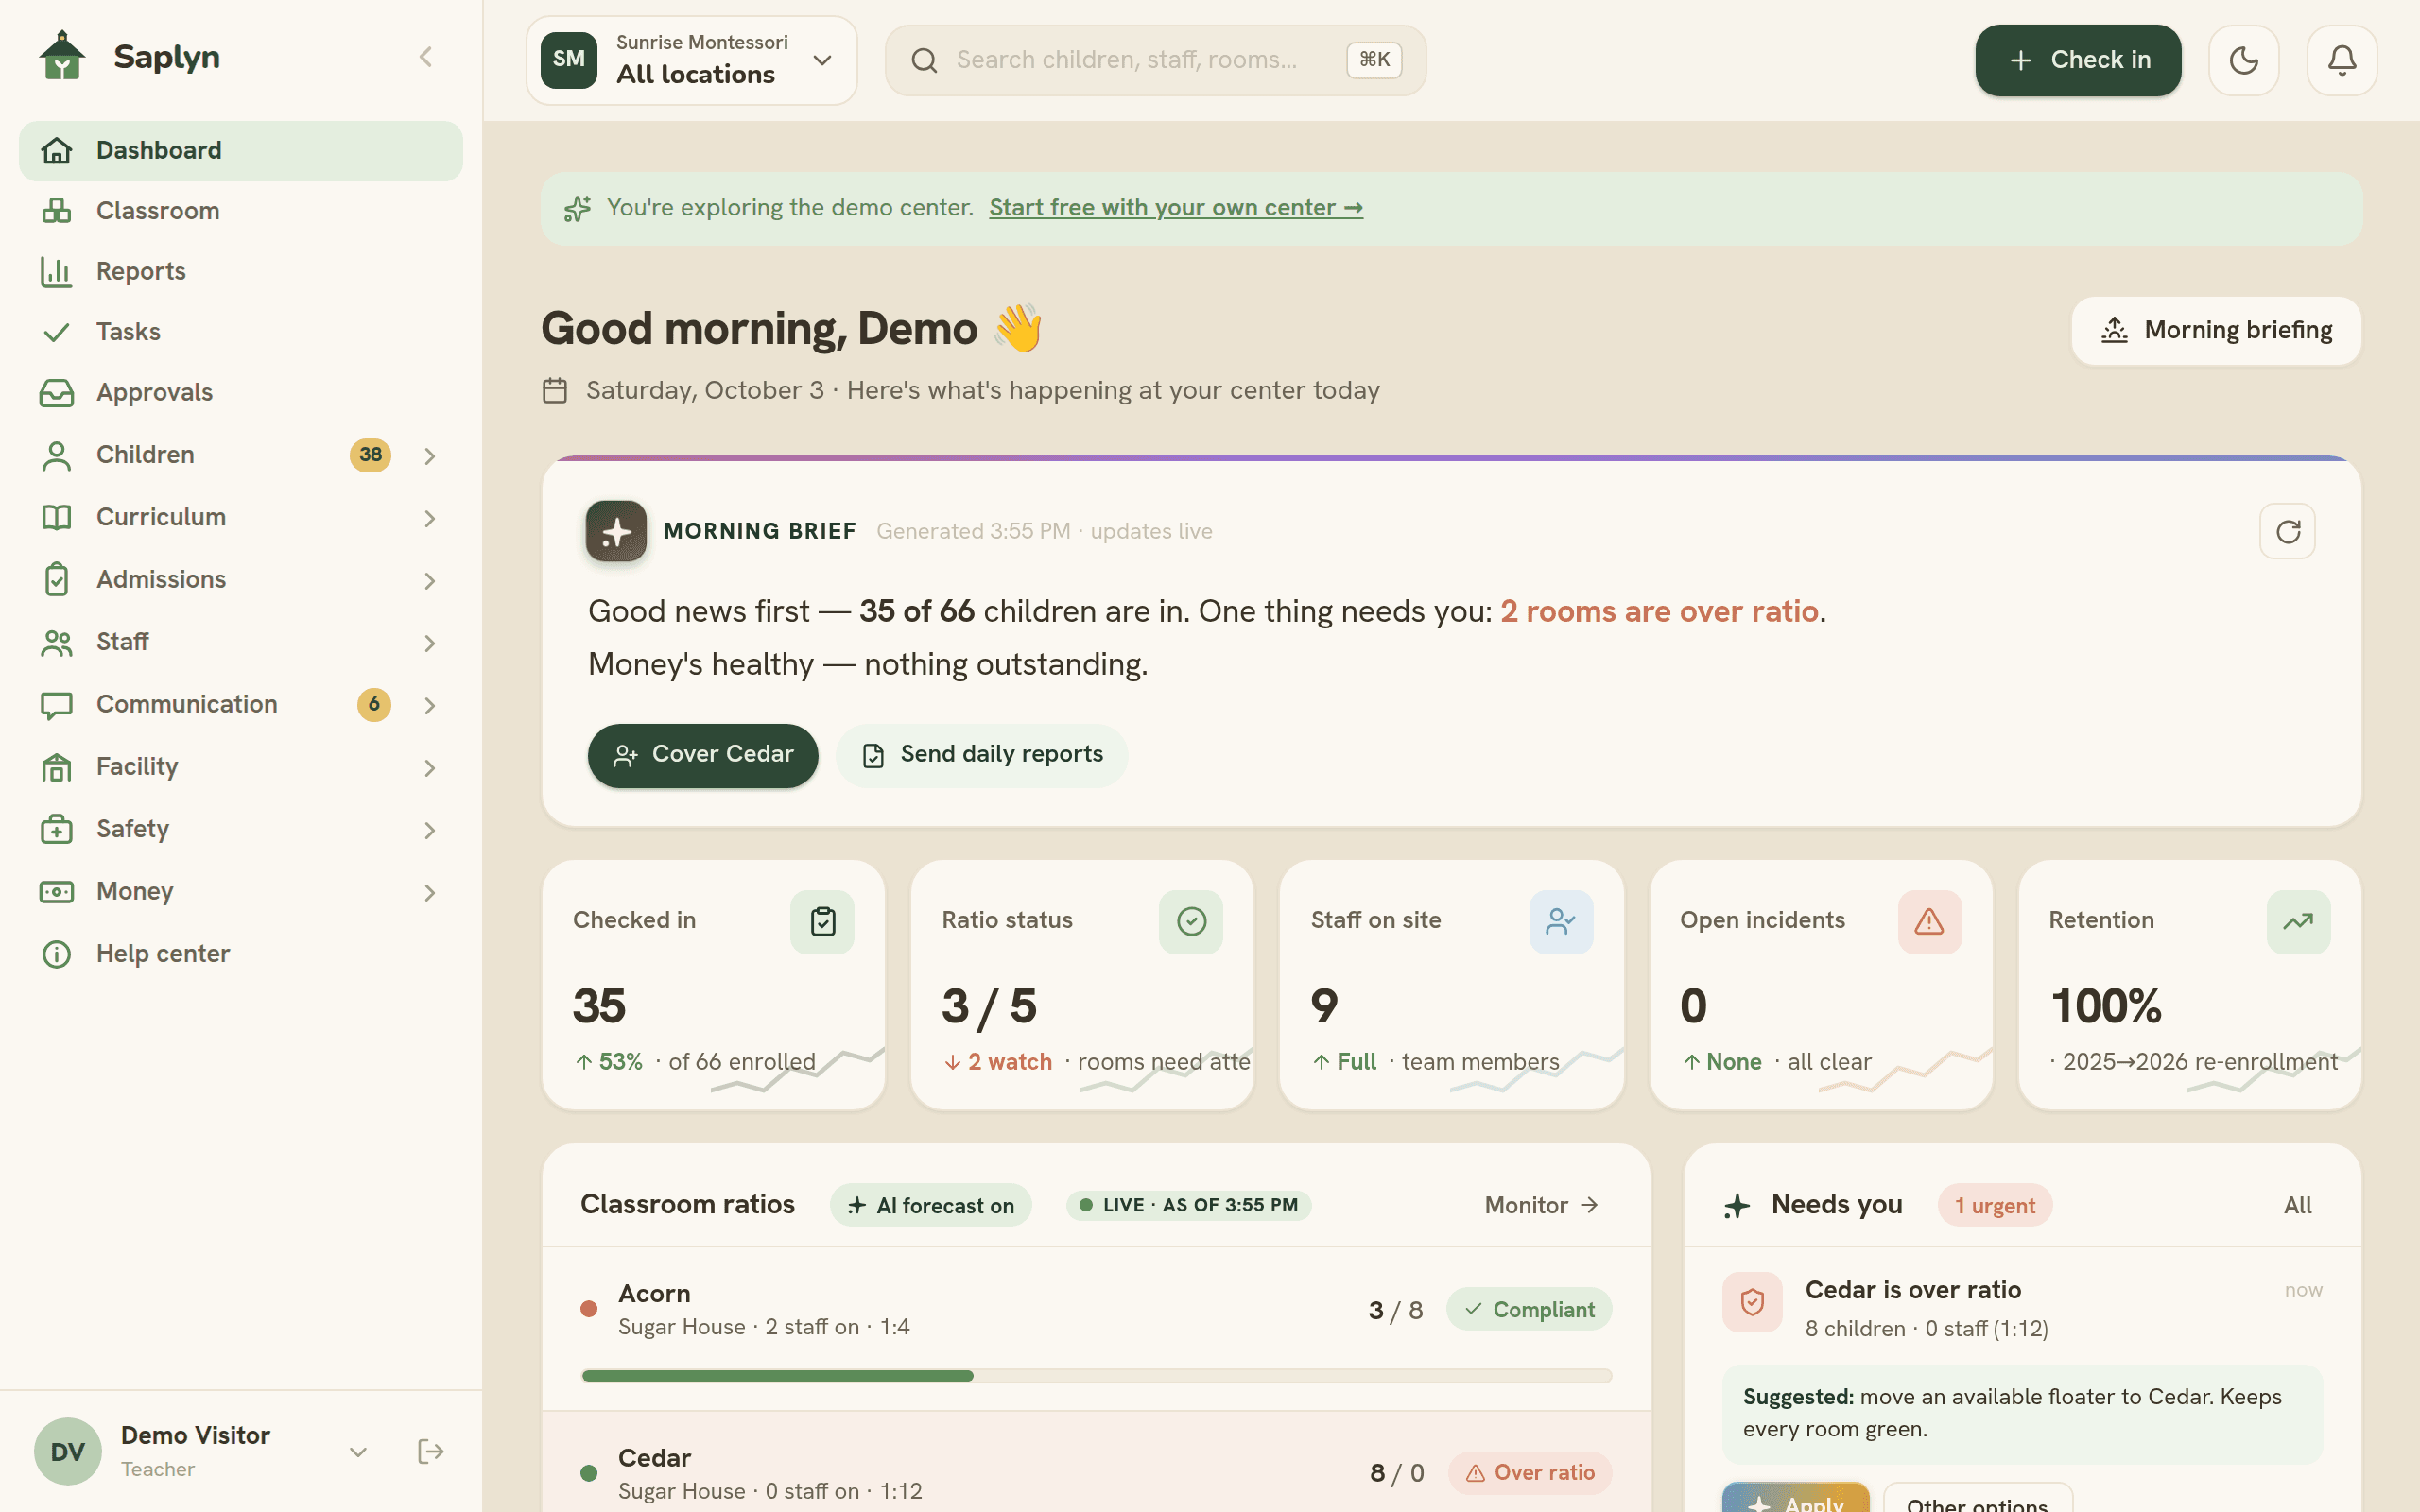Screen dimensions: 2420x1512
Task: Expand the Communication menu chevron
Action: [430, 705]
